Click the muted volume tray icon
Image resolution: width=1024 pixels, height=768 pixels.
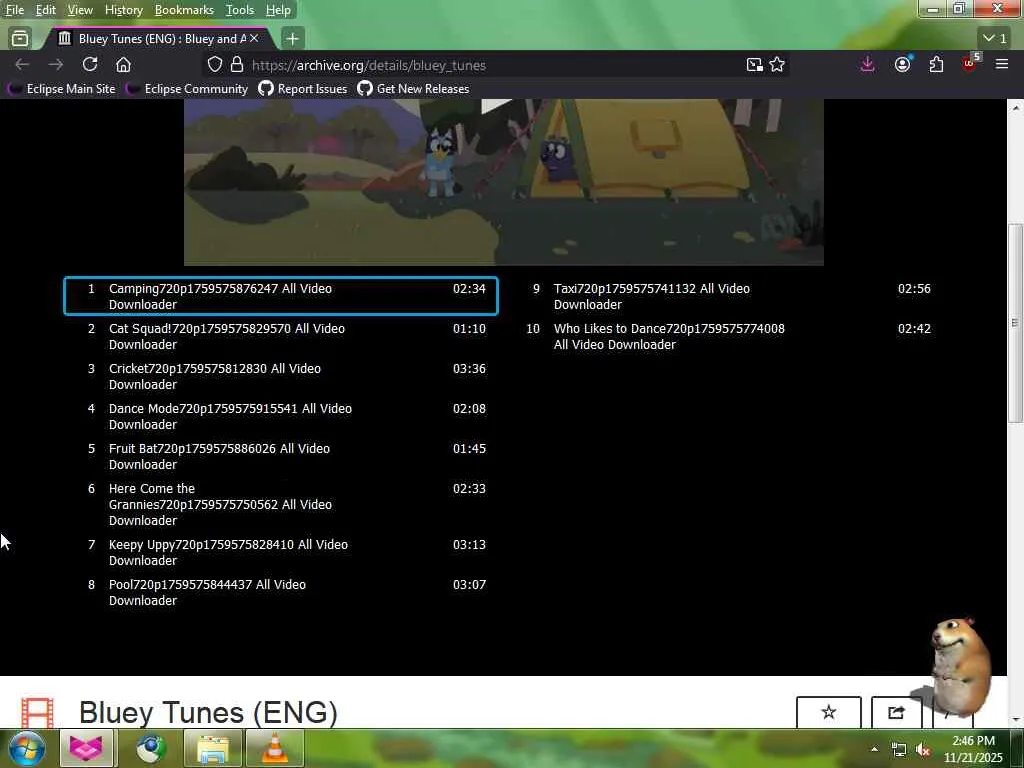coord(923,750)
